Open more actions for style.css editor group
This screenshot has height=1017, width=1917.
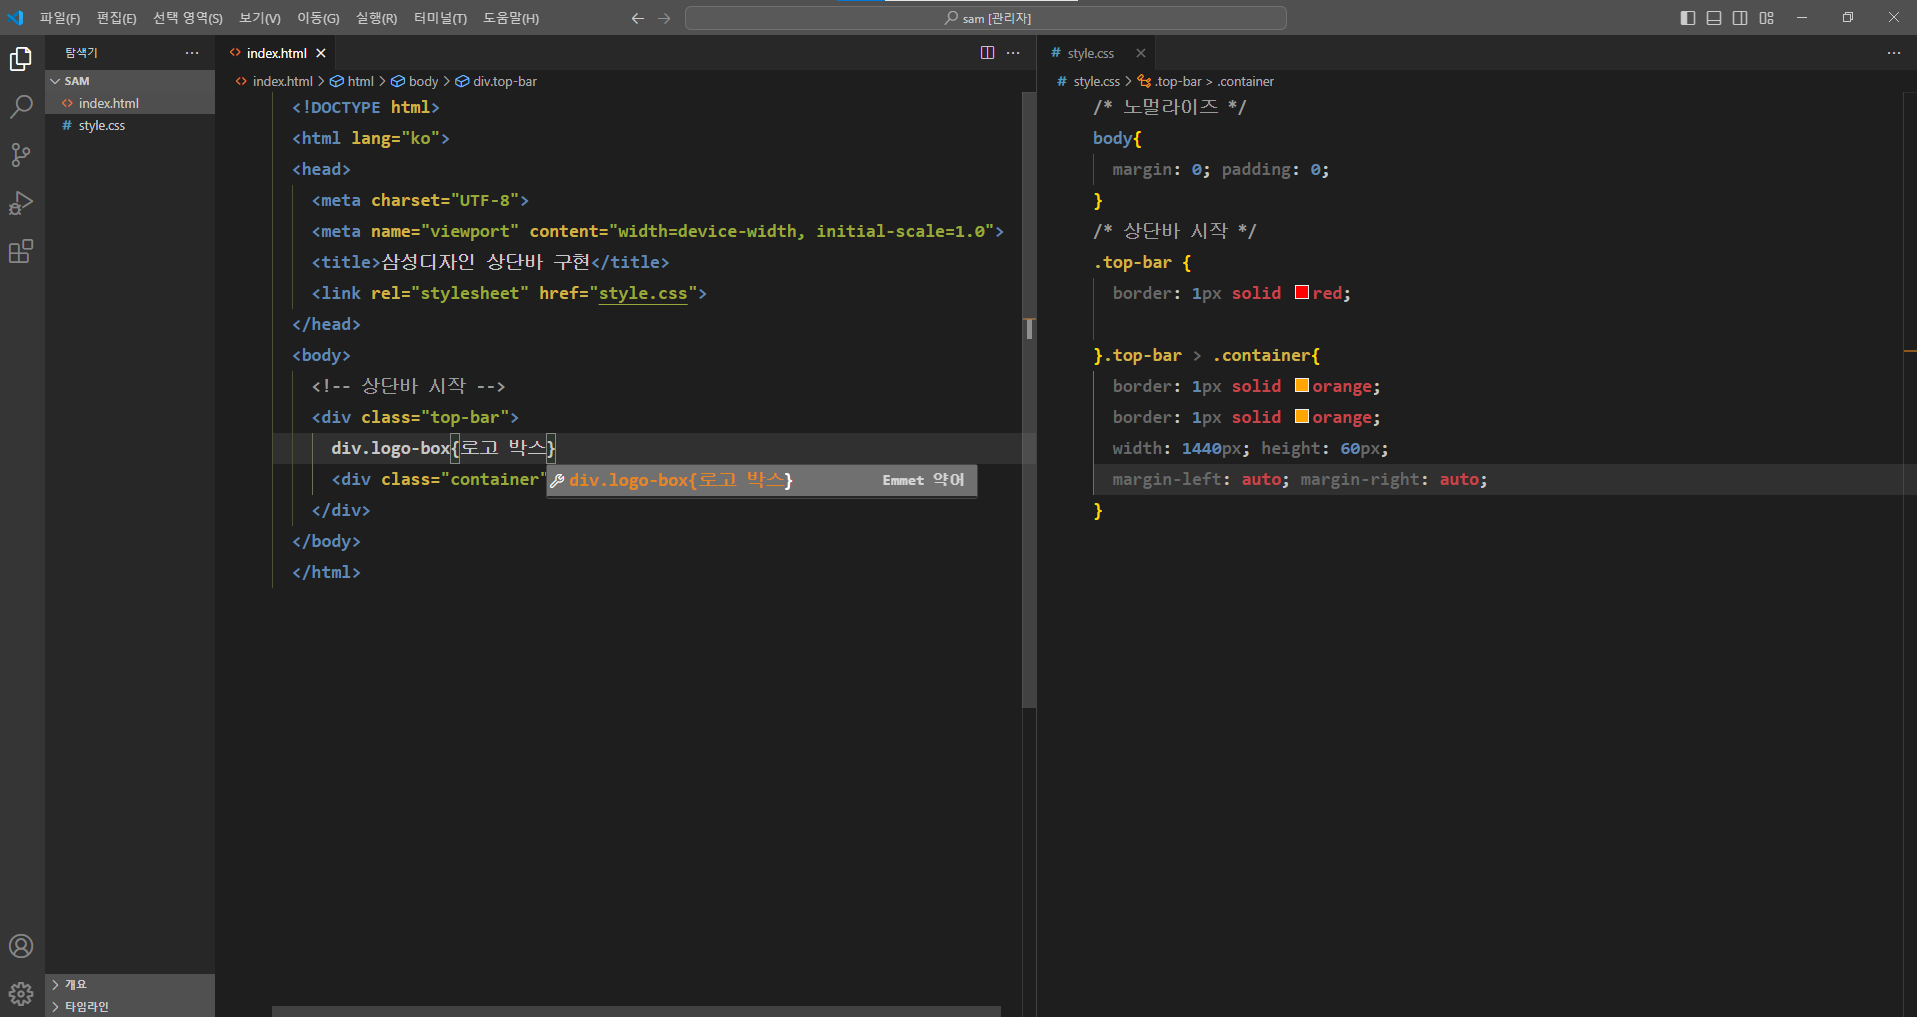1894,53
